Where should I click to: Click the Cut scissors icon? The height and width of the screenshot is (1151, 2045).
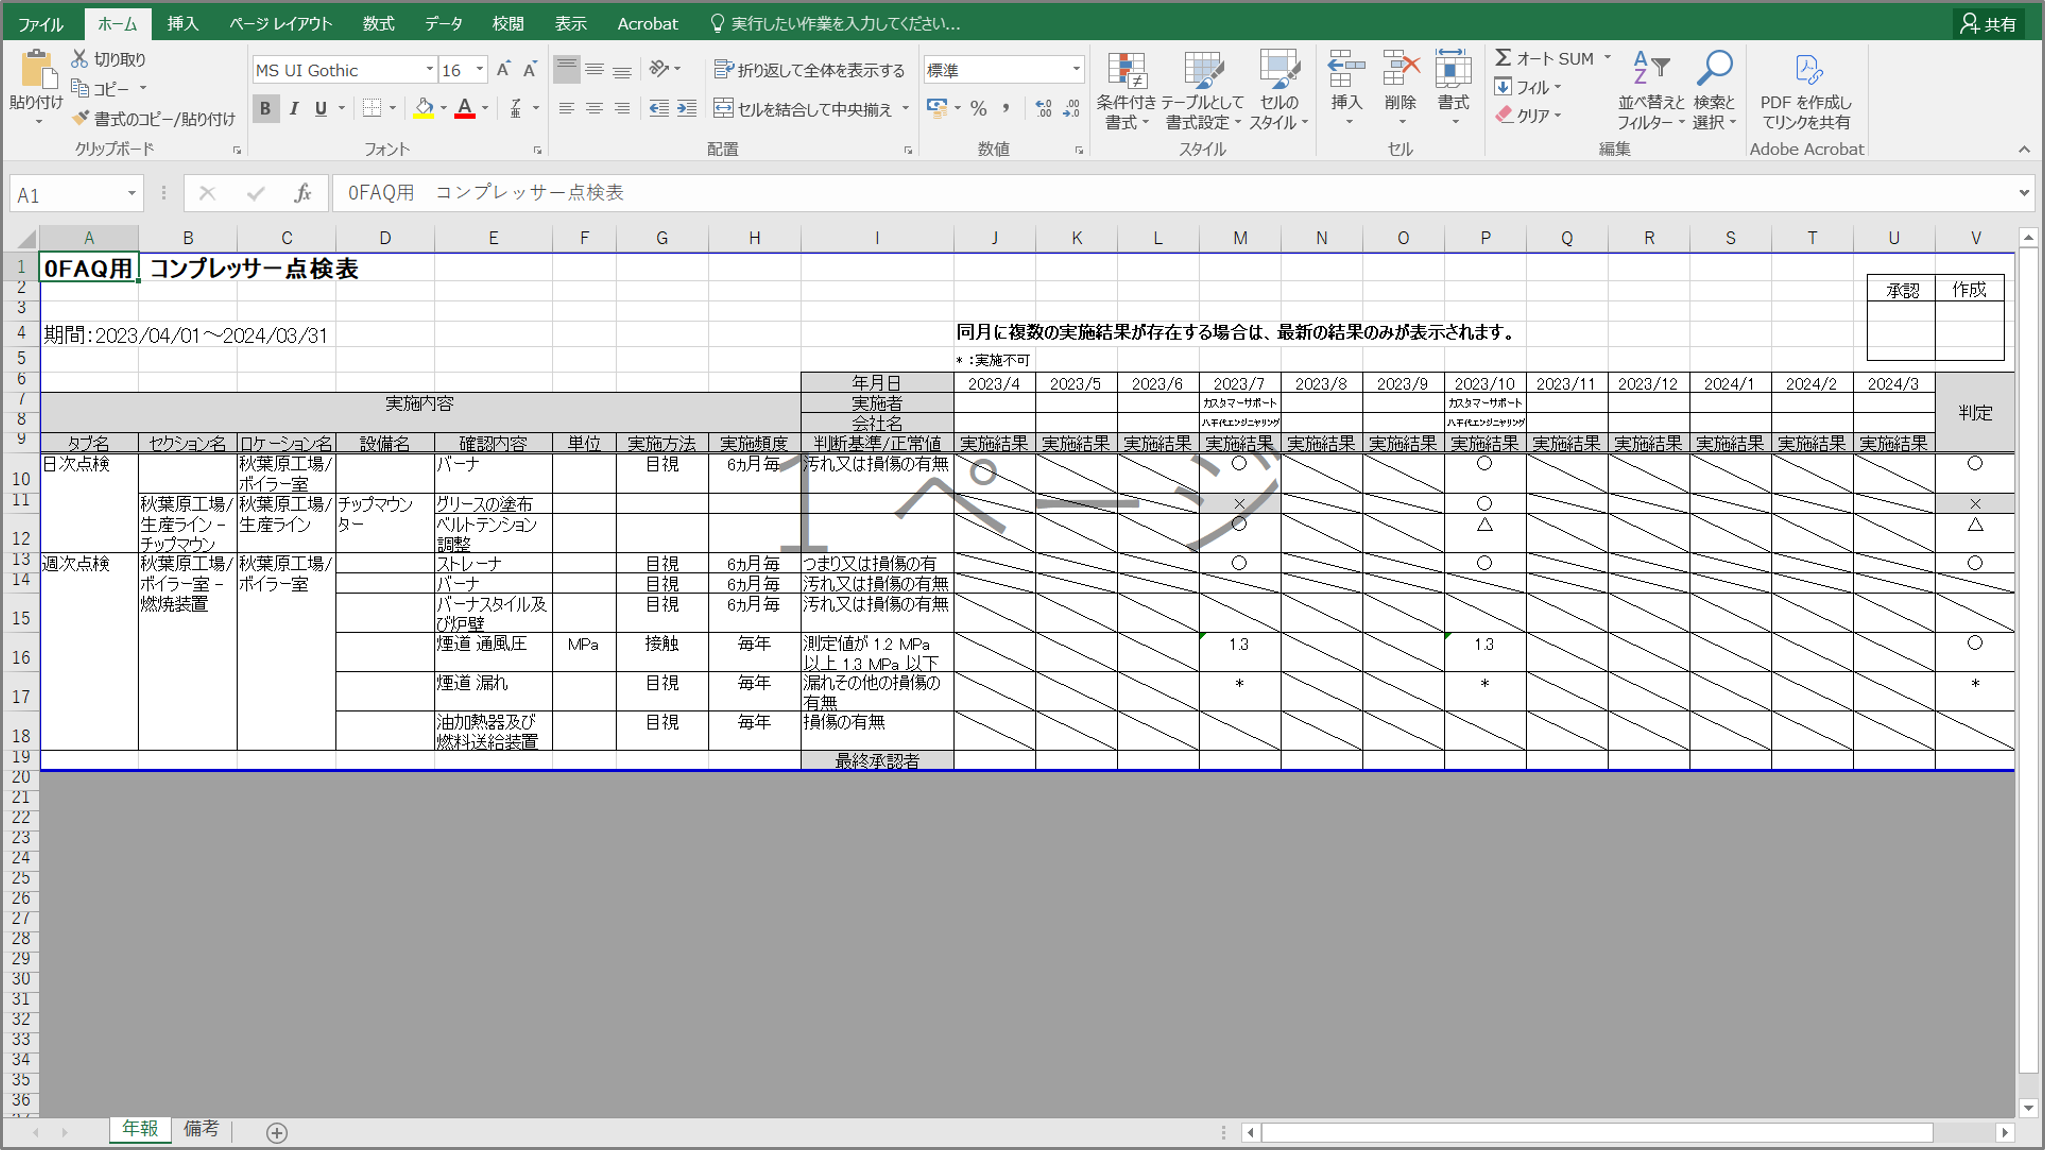80,59
